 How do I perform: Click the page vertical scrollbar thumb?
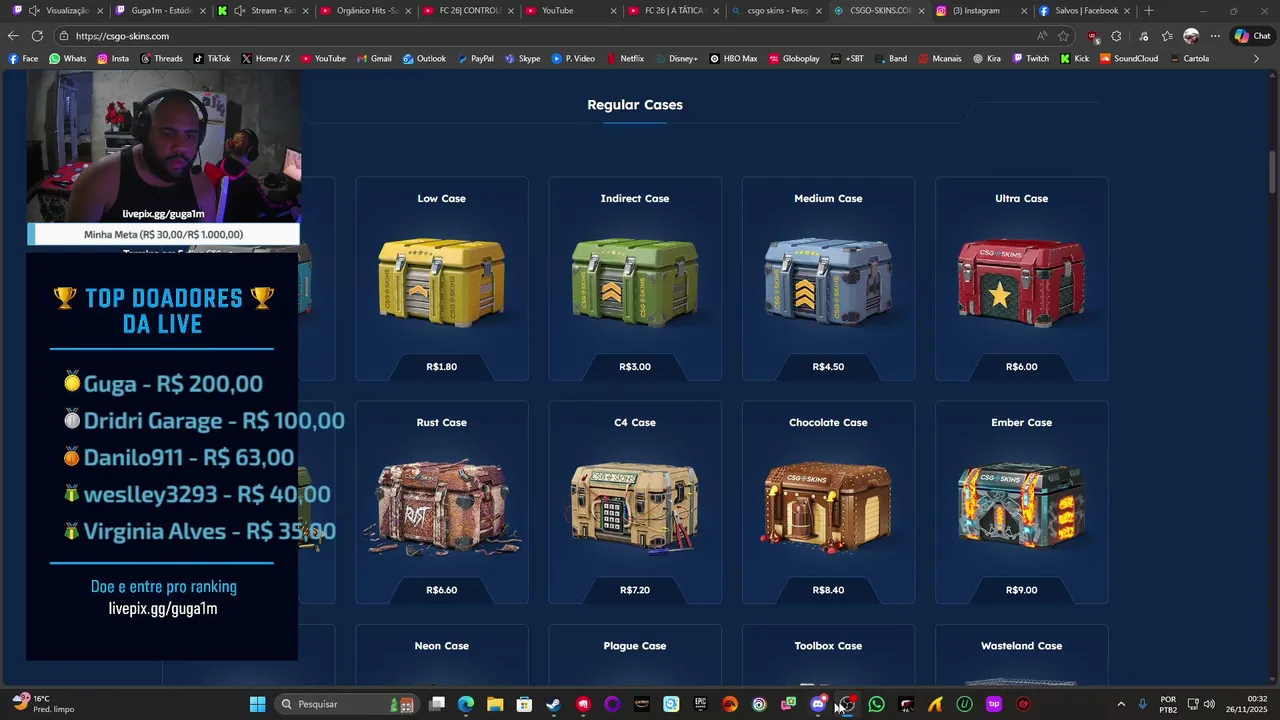pyautogui.click(x=1272, y=172)
